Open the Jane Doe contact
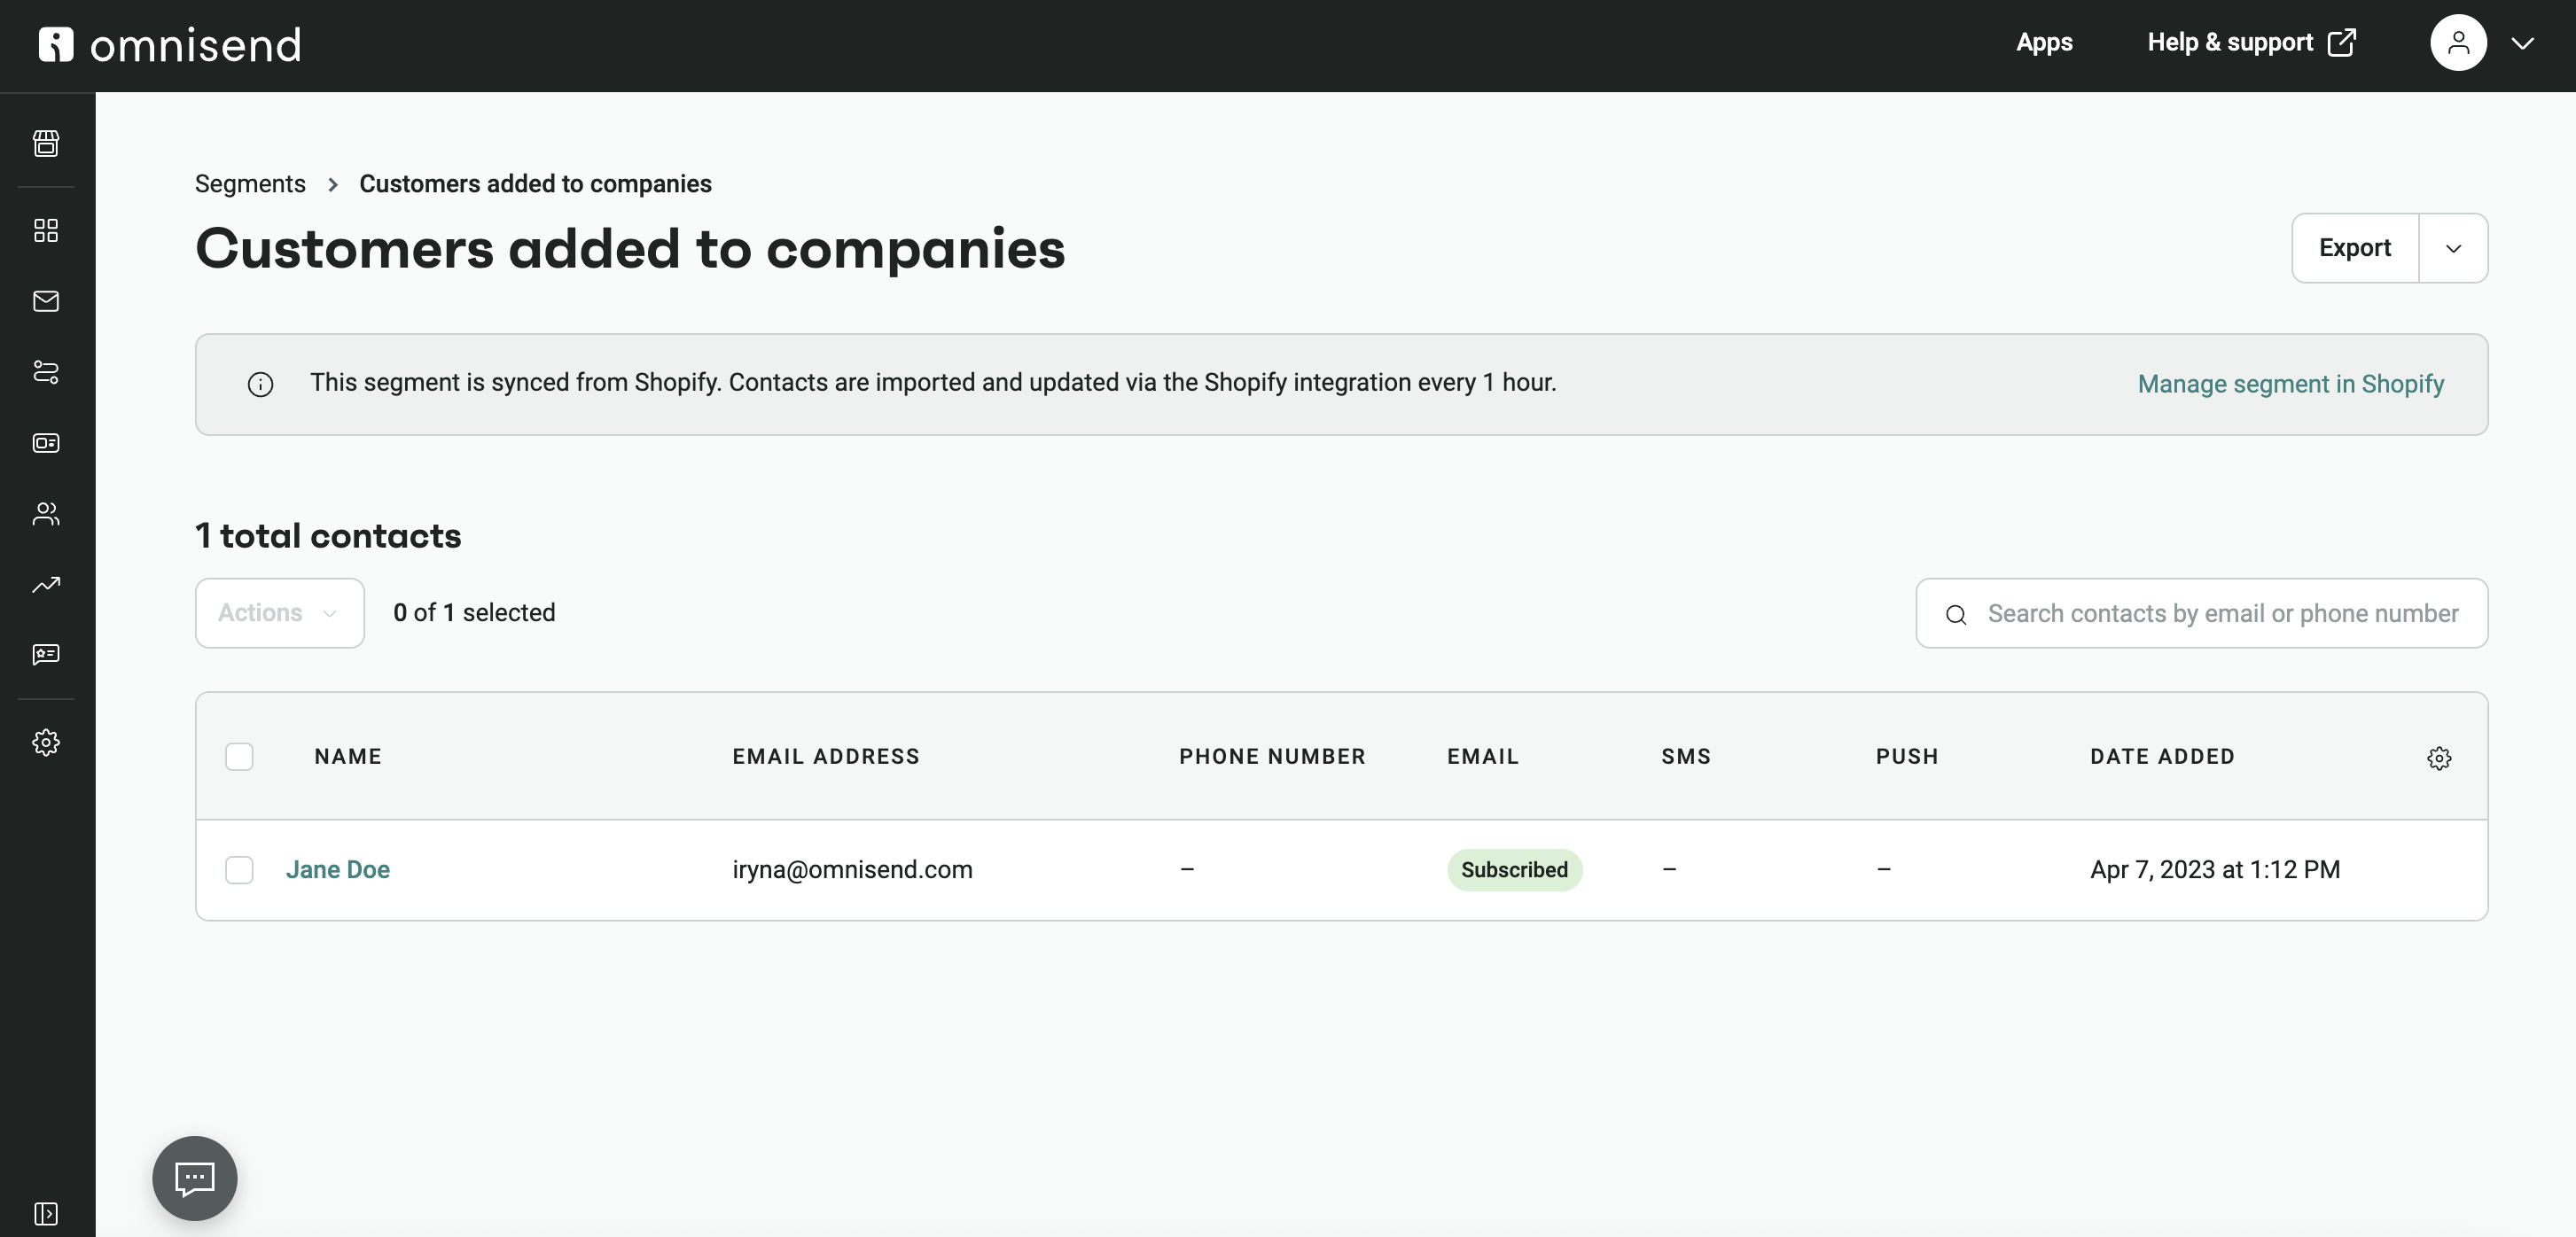This screenshot has width=2576, height=1237. (x=338, y=870)
